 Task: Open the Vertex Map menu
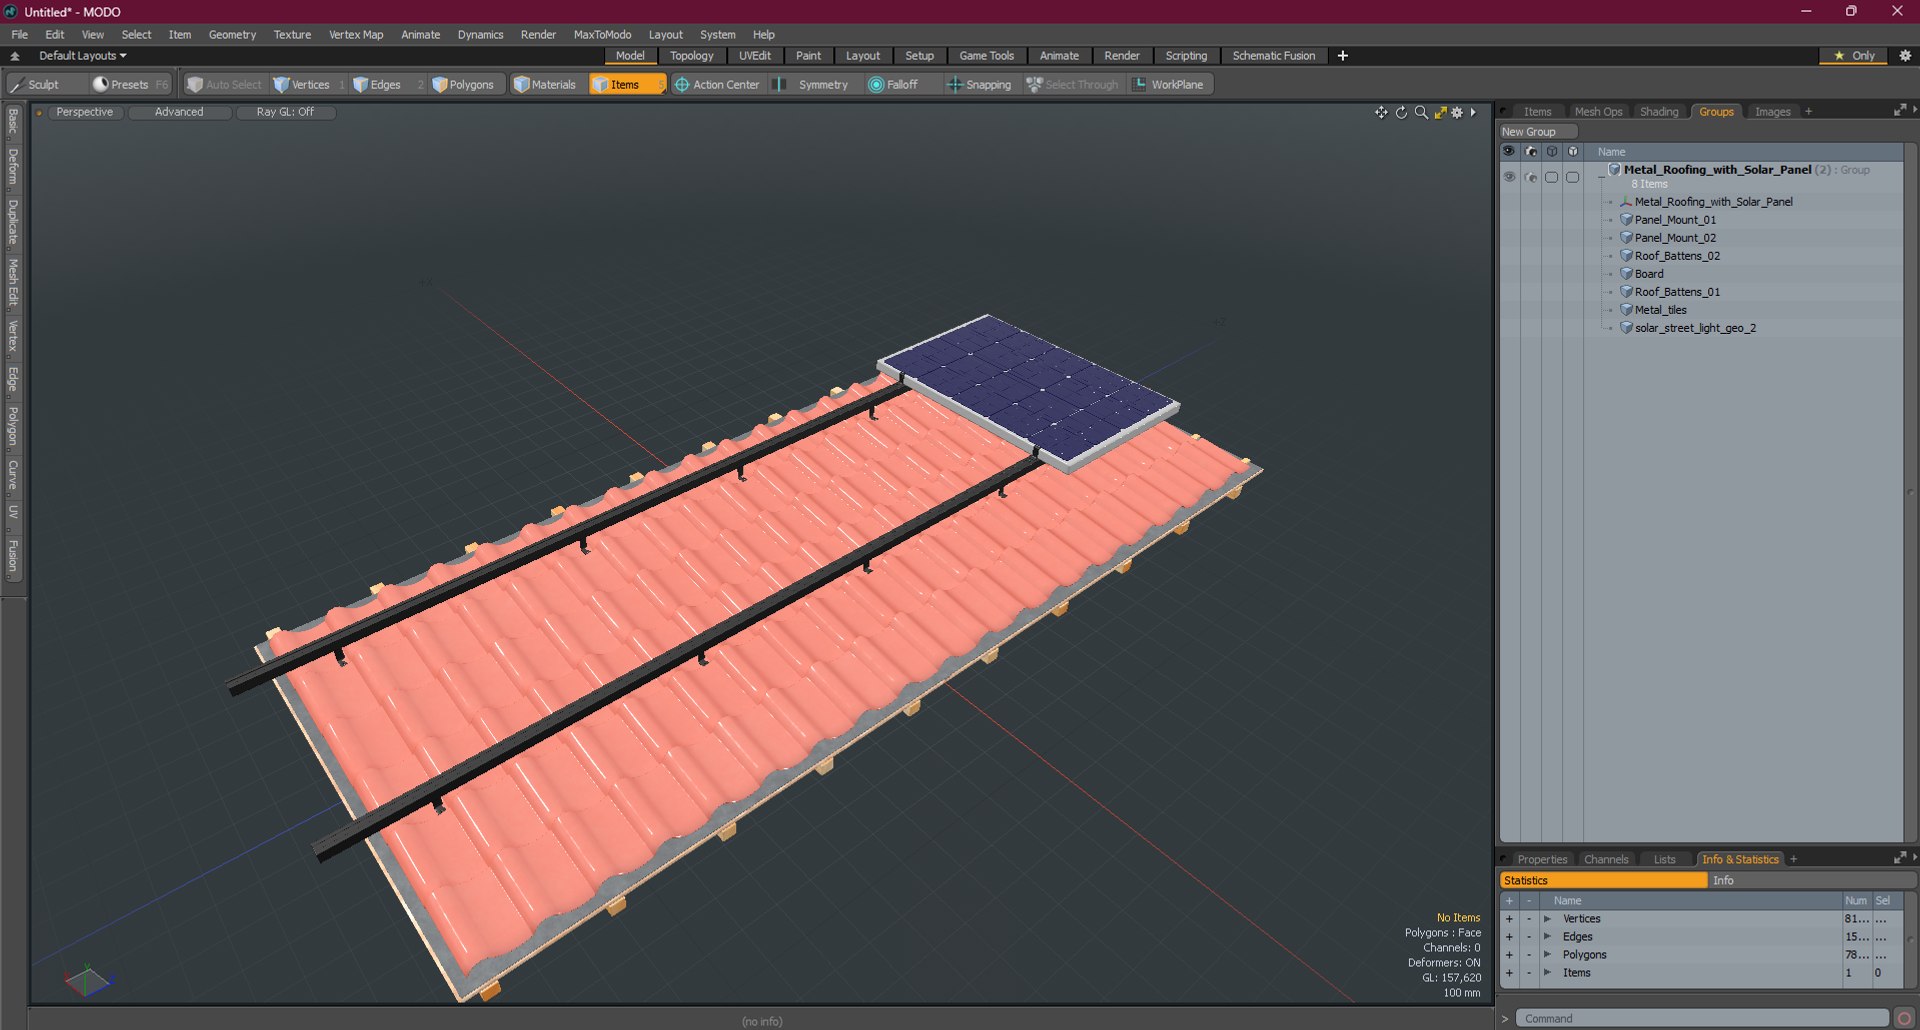(356, 34)
